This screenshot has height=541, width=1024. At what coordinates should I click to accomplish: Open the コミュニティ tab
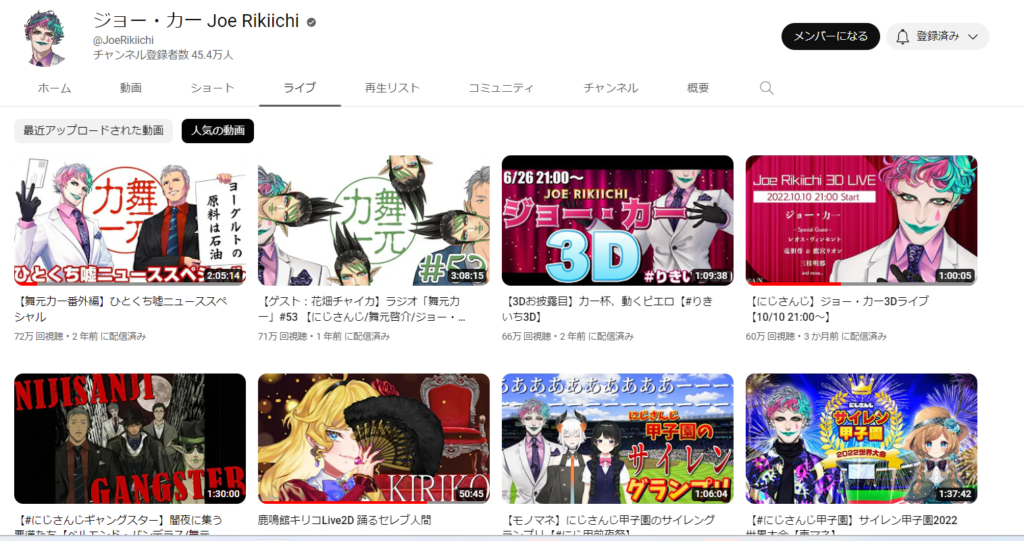coord(501,88)
